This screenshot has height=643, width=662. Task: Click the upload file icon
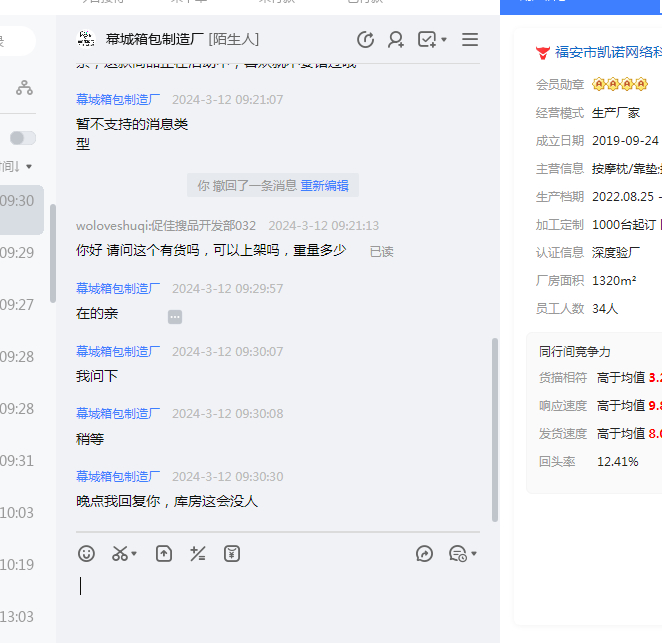[x=164, y=553]
